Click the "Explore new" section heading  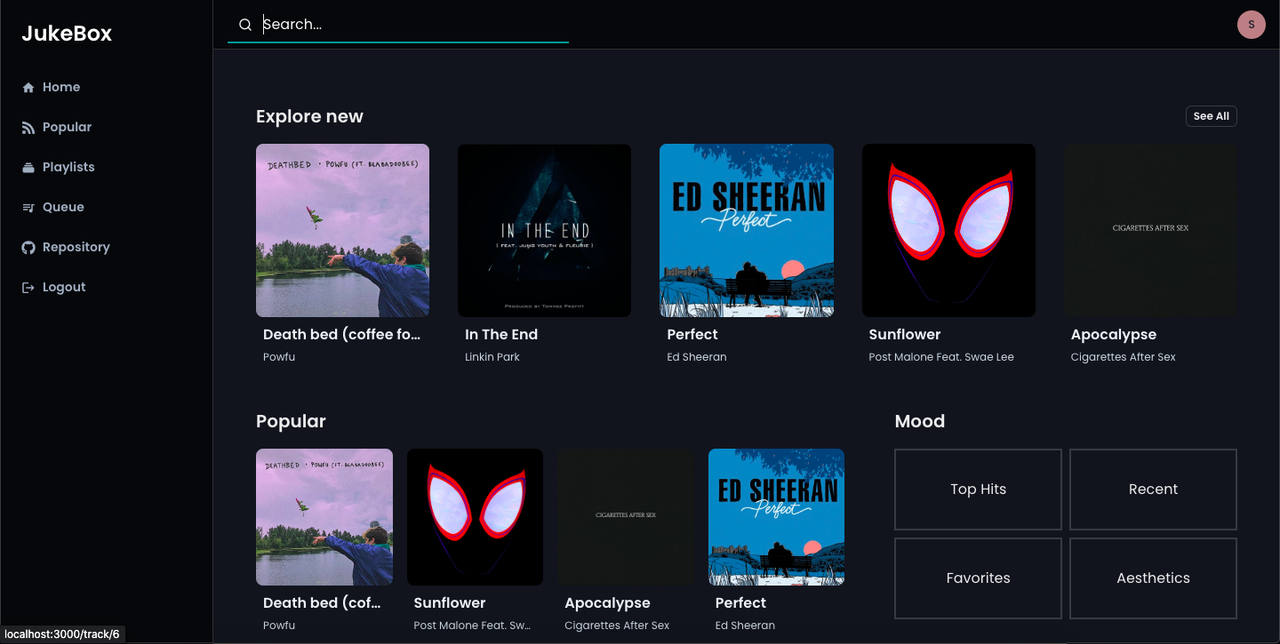(x=309, y=116)
